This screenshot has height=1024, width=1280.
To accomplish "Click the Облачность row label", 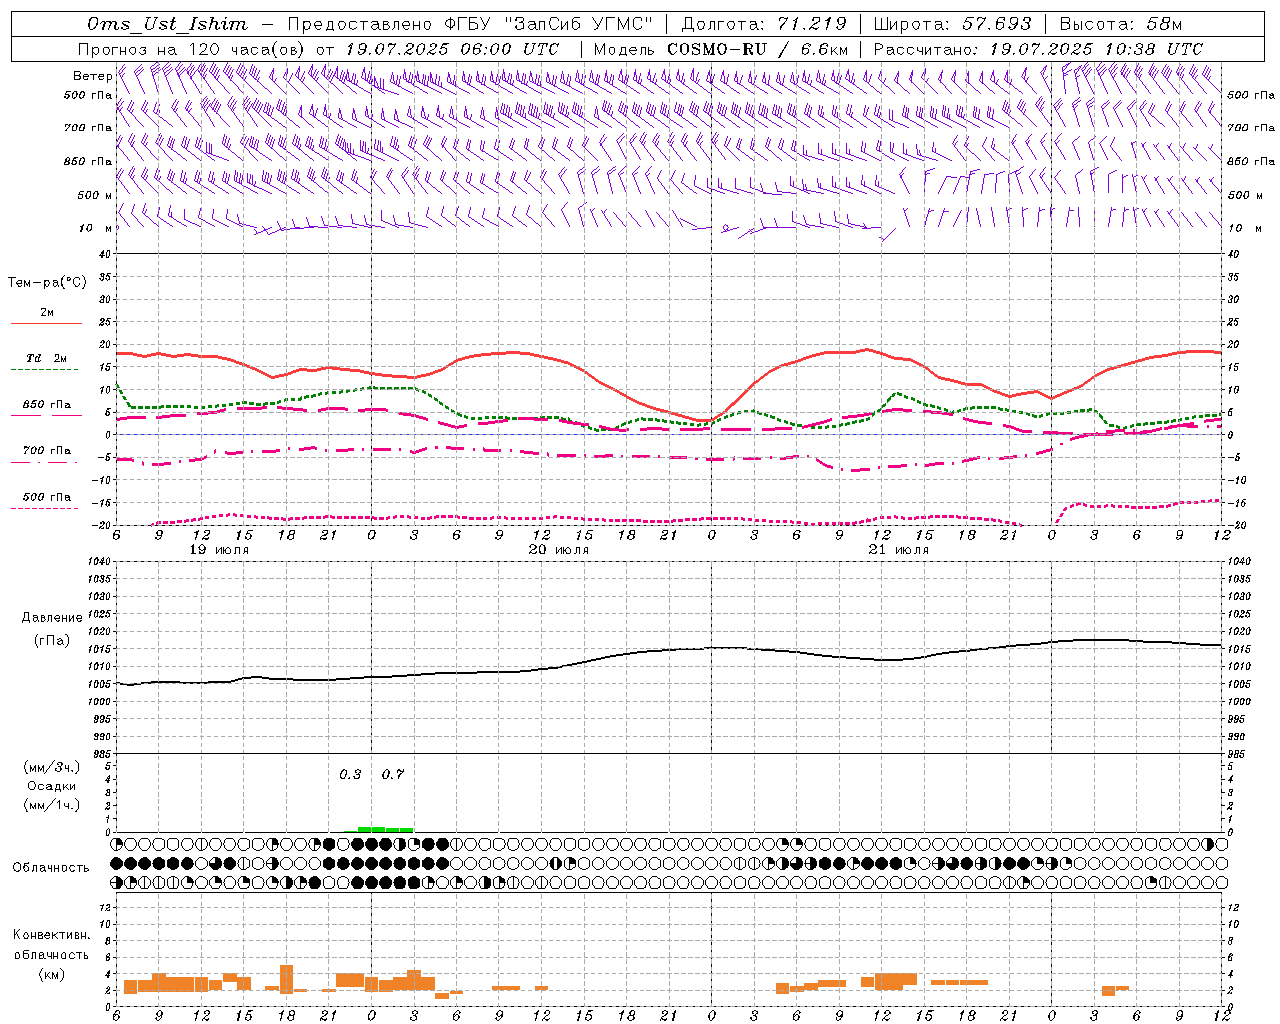I will (51, 868).
